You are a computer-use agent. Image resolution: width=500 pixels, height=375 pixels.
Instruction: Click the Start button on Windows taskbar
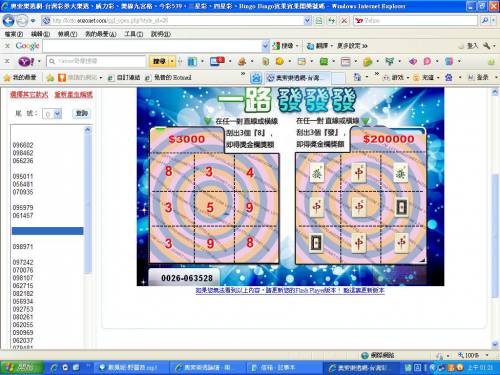[x=22, y=367]
